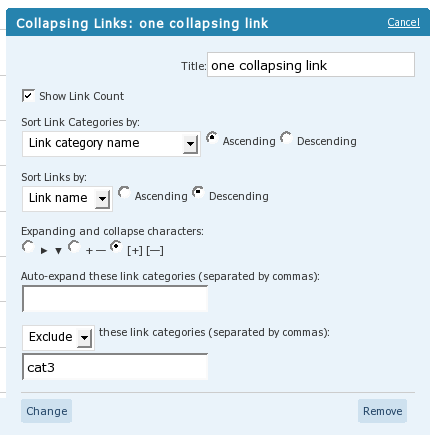The height and width of the screenshot is (435, 447).
Task: Click the Change button
Action: [x=47, y=411]
